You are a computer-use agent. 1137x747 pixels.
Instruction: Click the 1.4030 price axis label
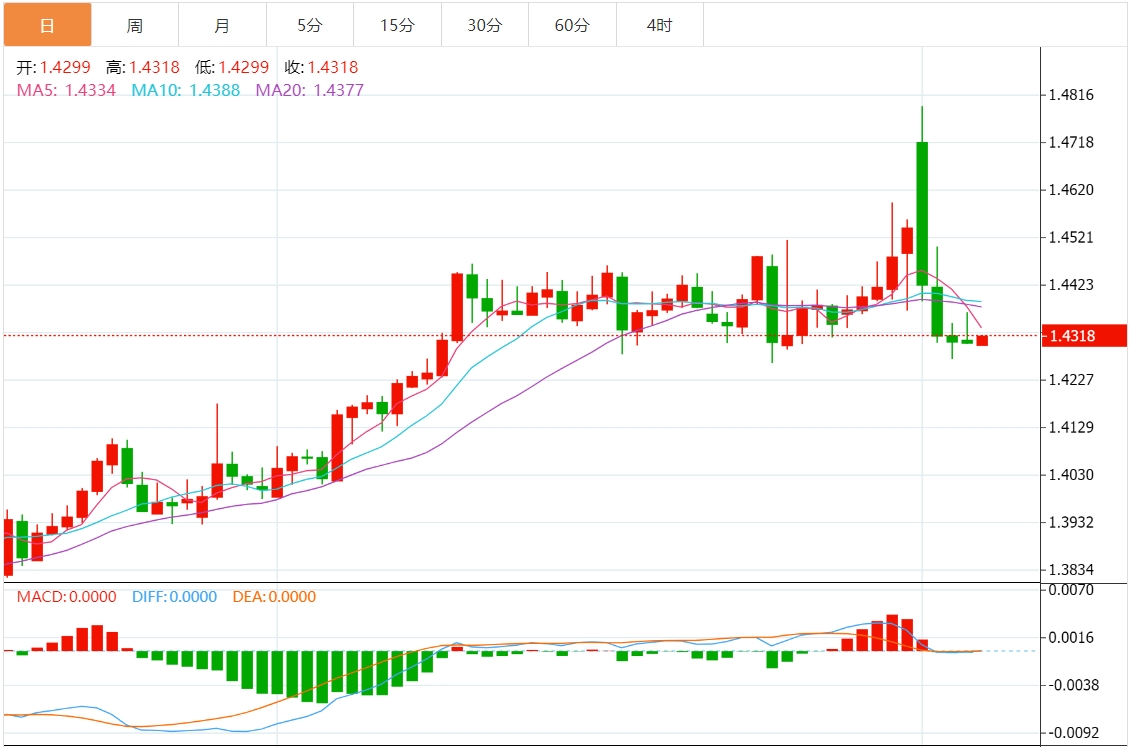tap(1071, 475)
